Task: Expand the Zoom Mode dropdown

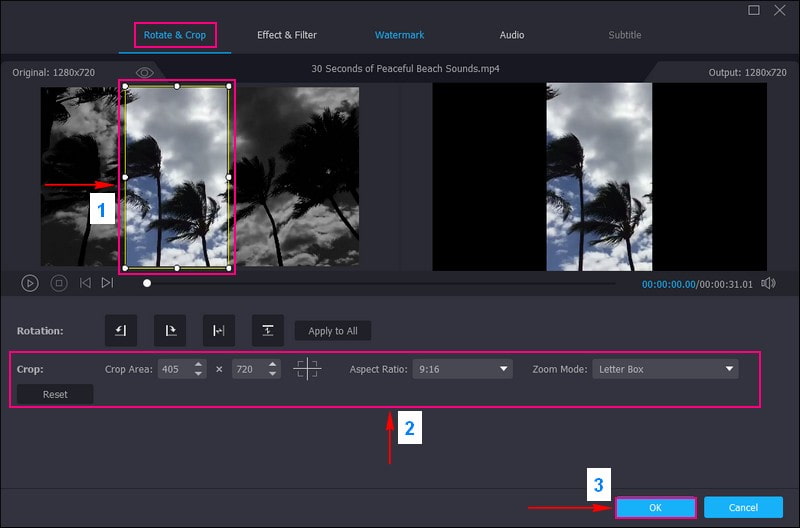Action: (x=665, y=369)
